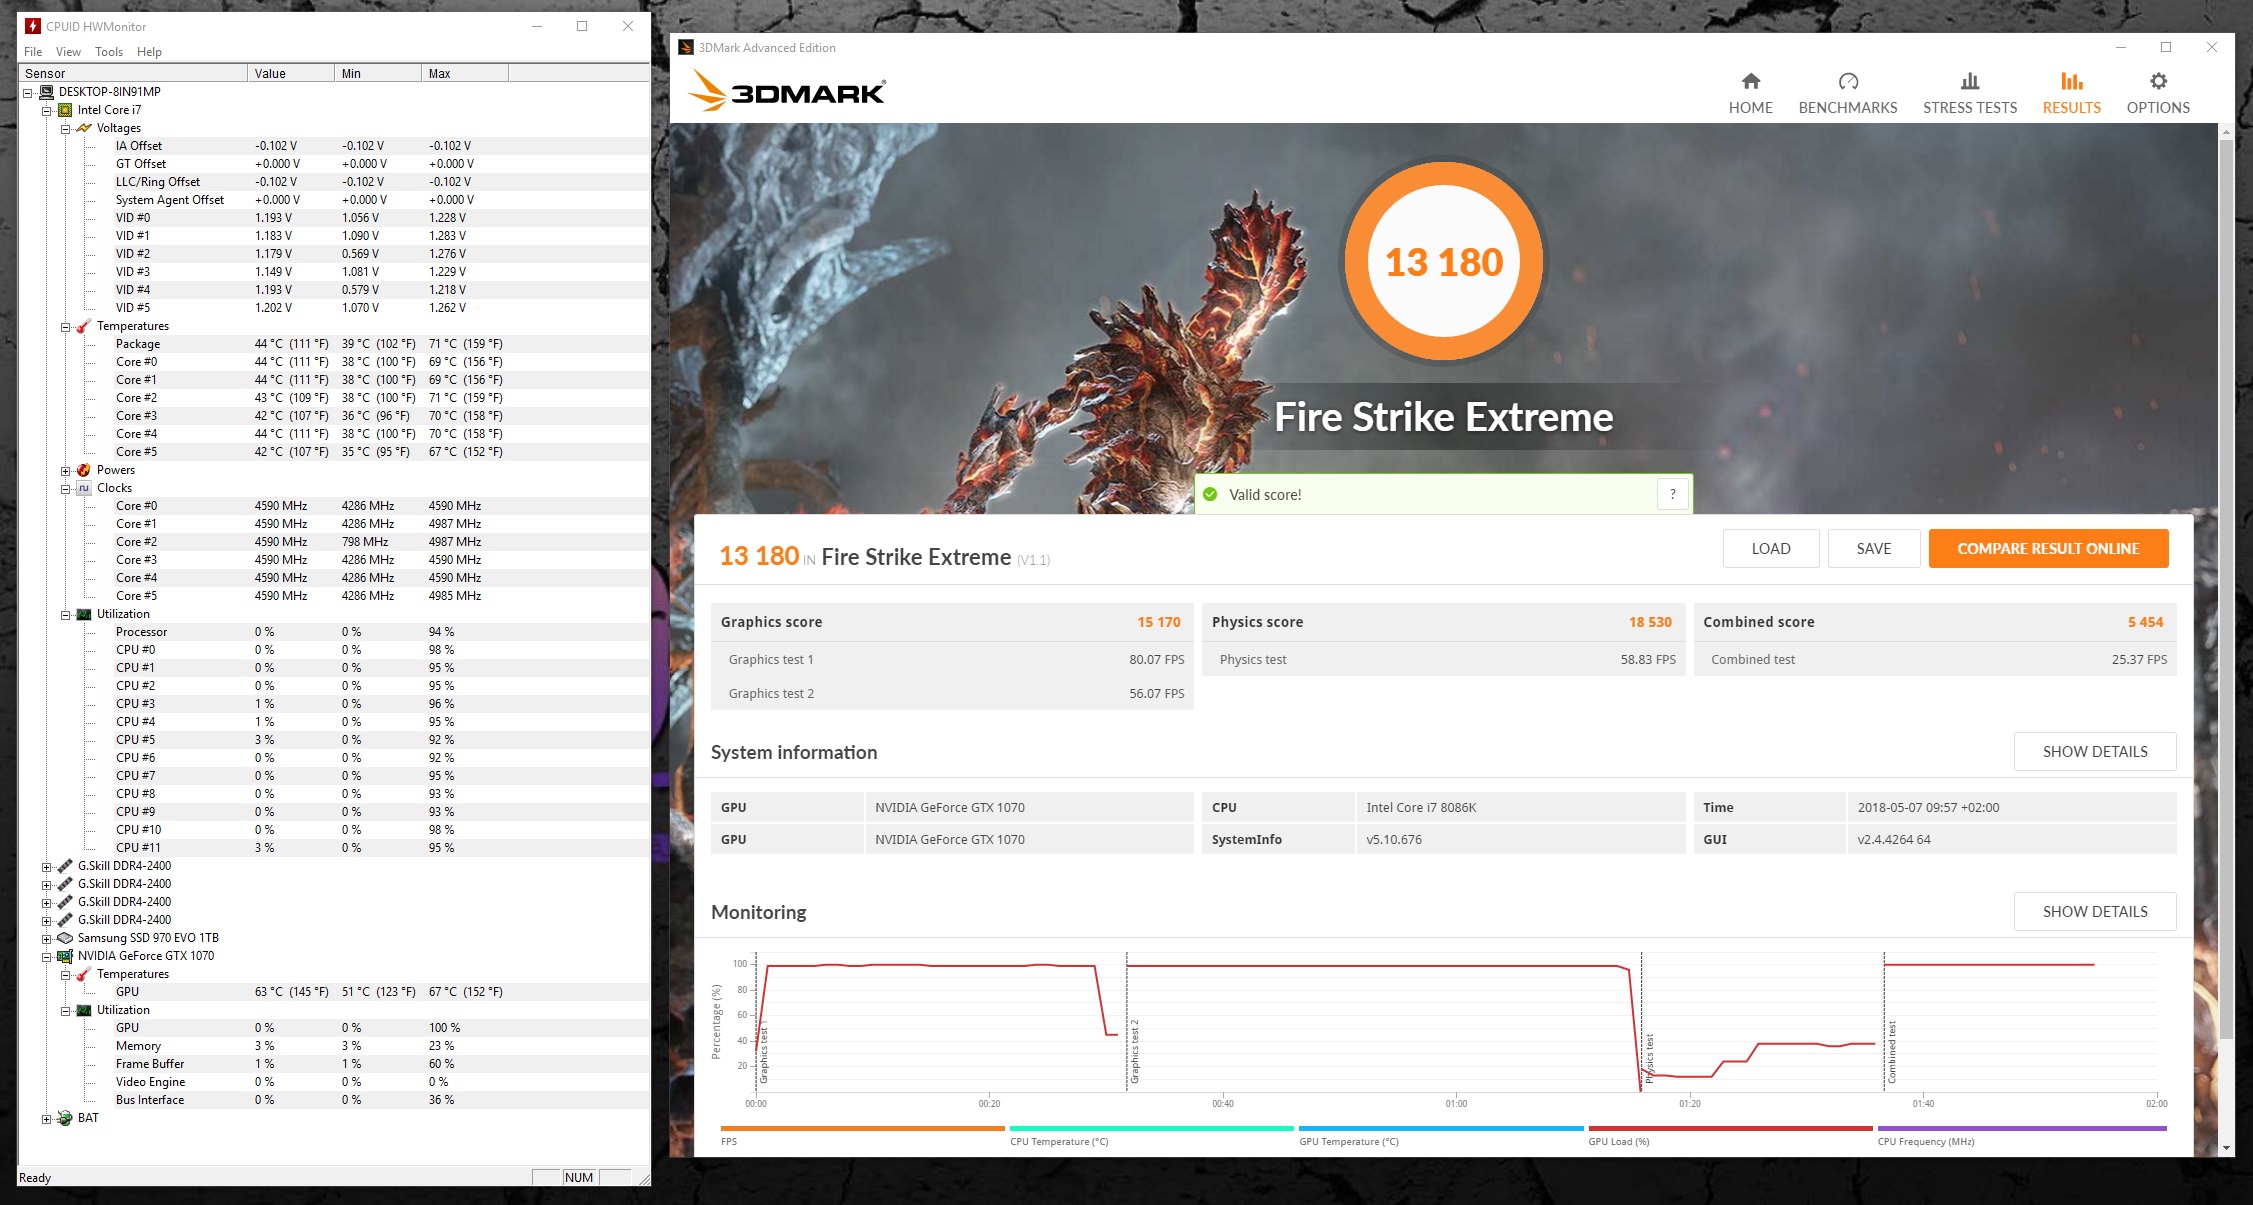Click the NVIDIA GeForce GTX 1070 card icon
This screenshot has height=1205, width=2253.
coord(65,956)
